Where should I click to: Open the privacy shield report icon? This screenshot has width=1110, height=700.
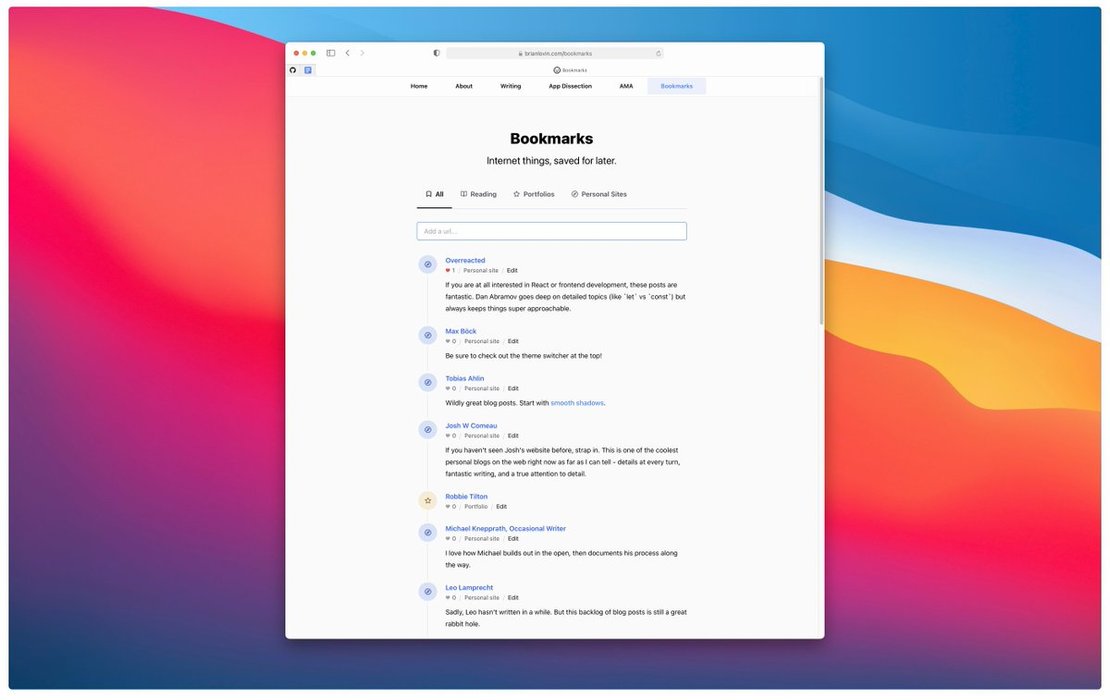(x=437, y=53)
